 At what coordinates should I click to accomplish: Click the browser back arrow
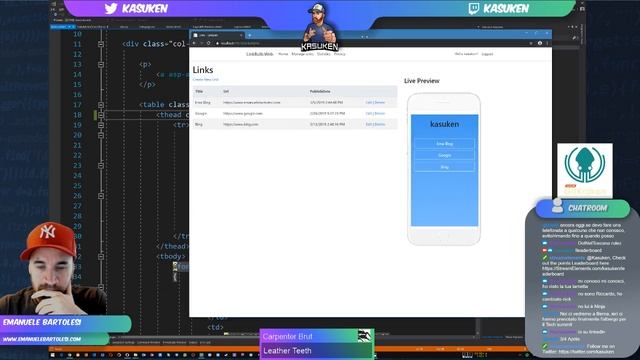(194, 43)
